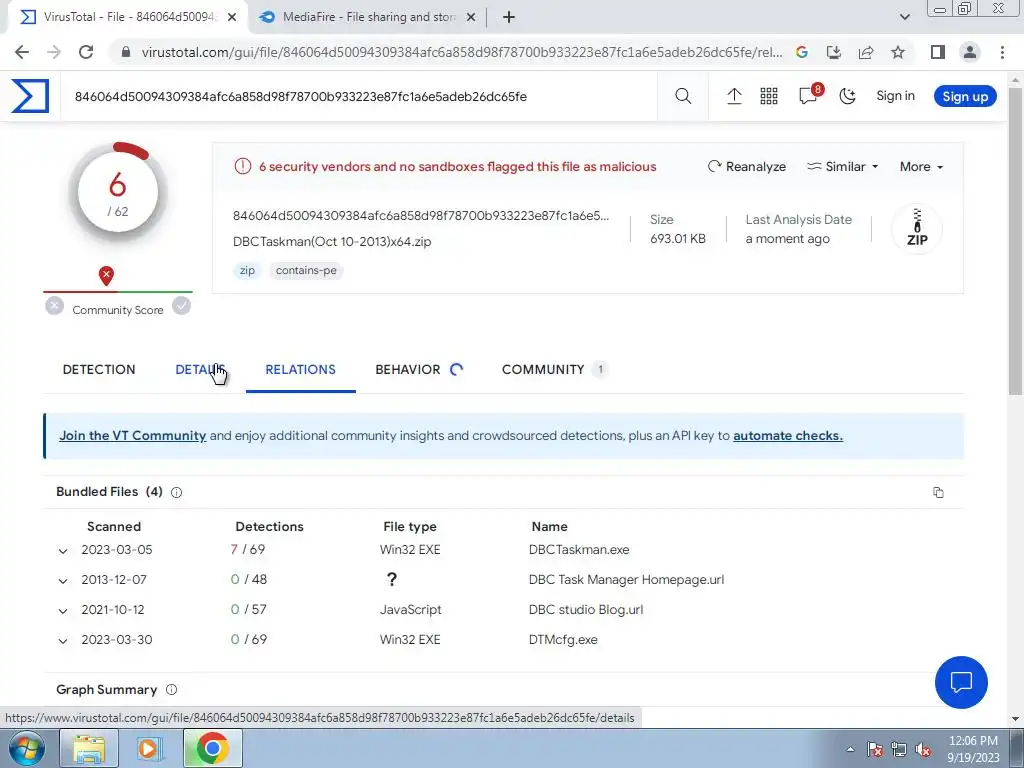
Task: Open Windows Explorer from taskbar
Action: 88,749
